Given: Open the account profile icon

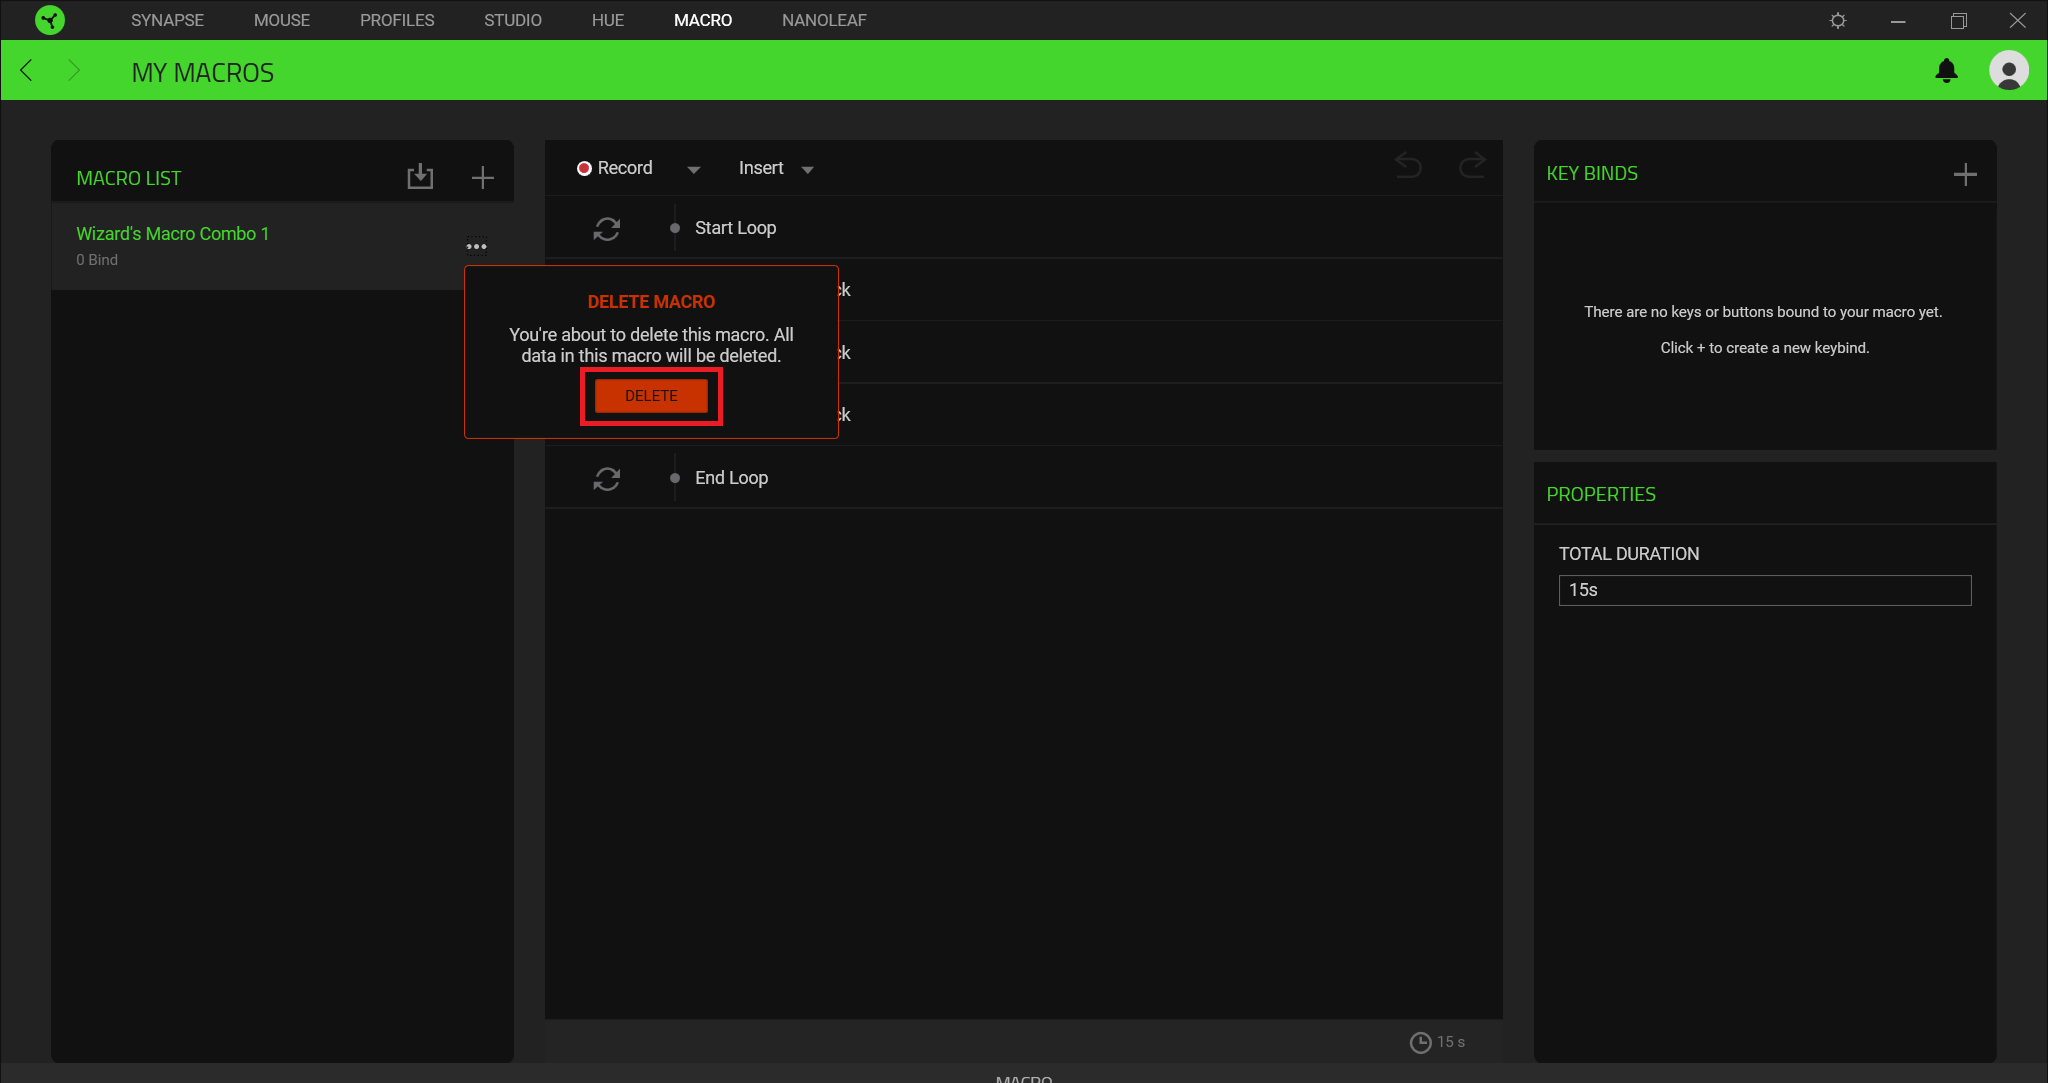Looking at the screenshot, I should point(2010,70).
